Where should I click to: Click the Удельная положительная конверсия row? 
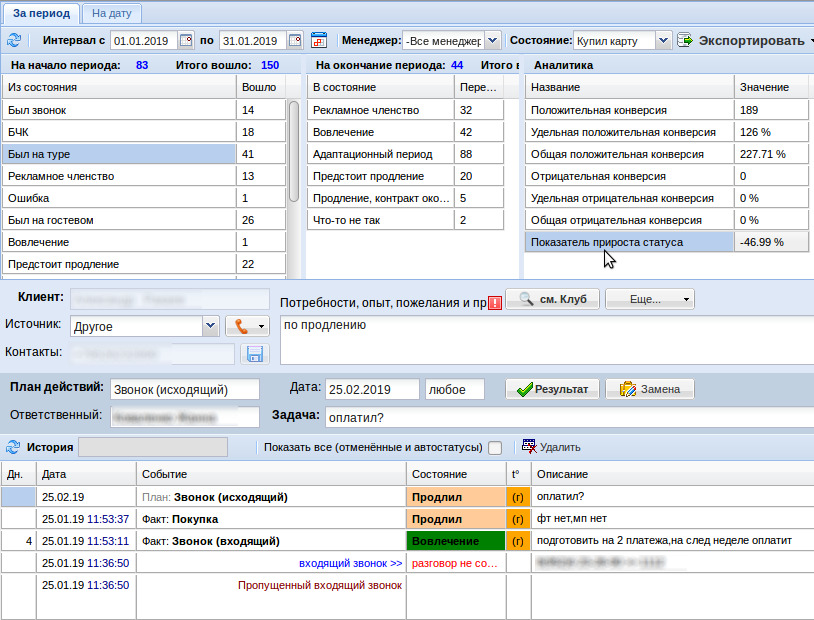[x=667, y=132]
